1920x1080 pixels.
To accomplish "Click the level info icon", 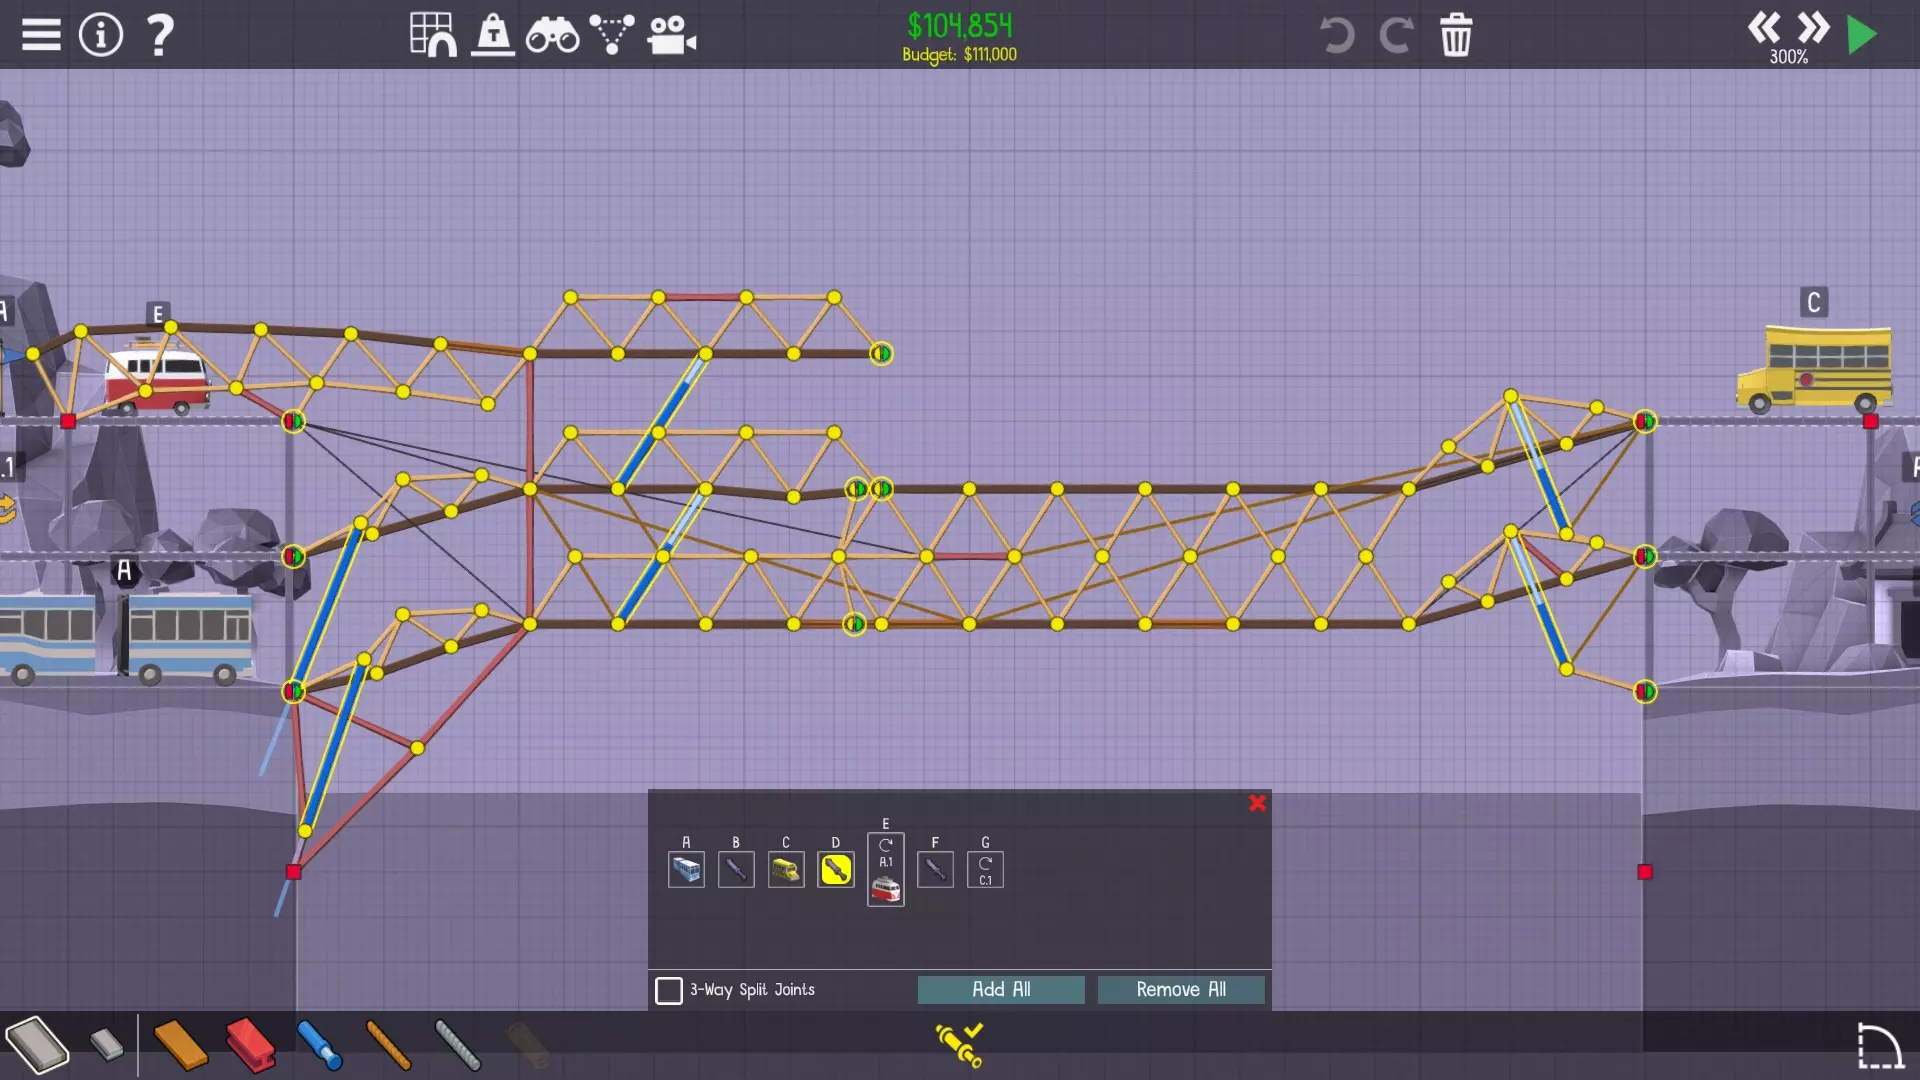I will click(101, 35).
